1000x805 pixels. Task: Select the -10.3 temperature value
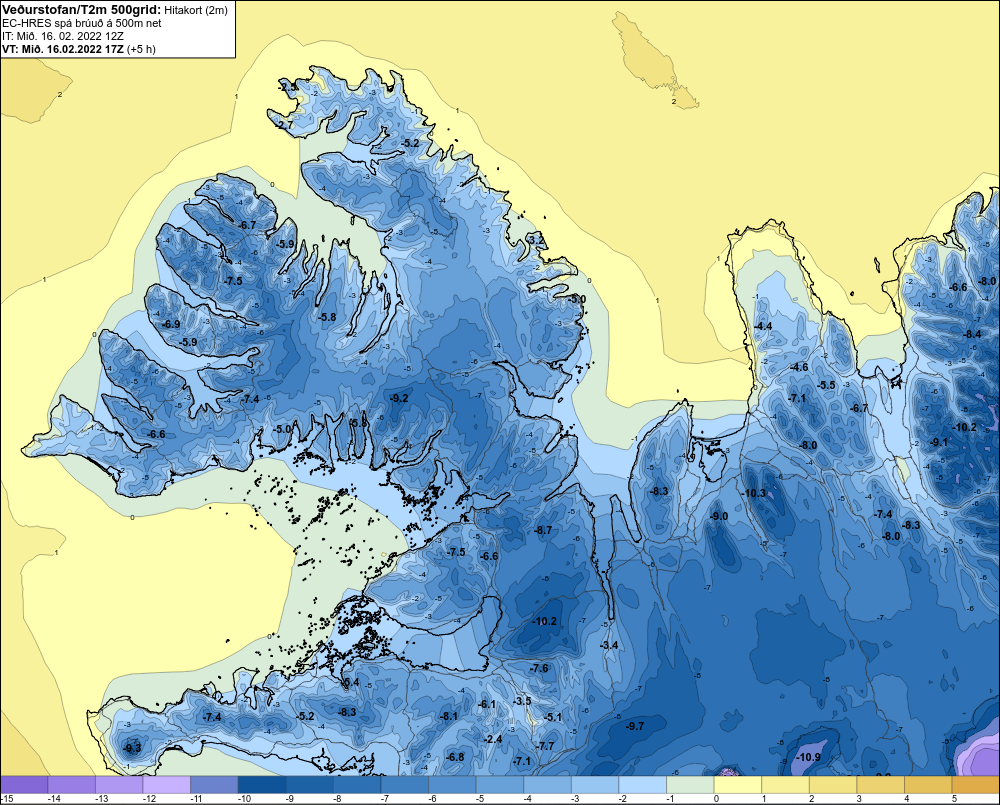click(754, 493)
